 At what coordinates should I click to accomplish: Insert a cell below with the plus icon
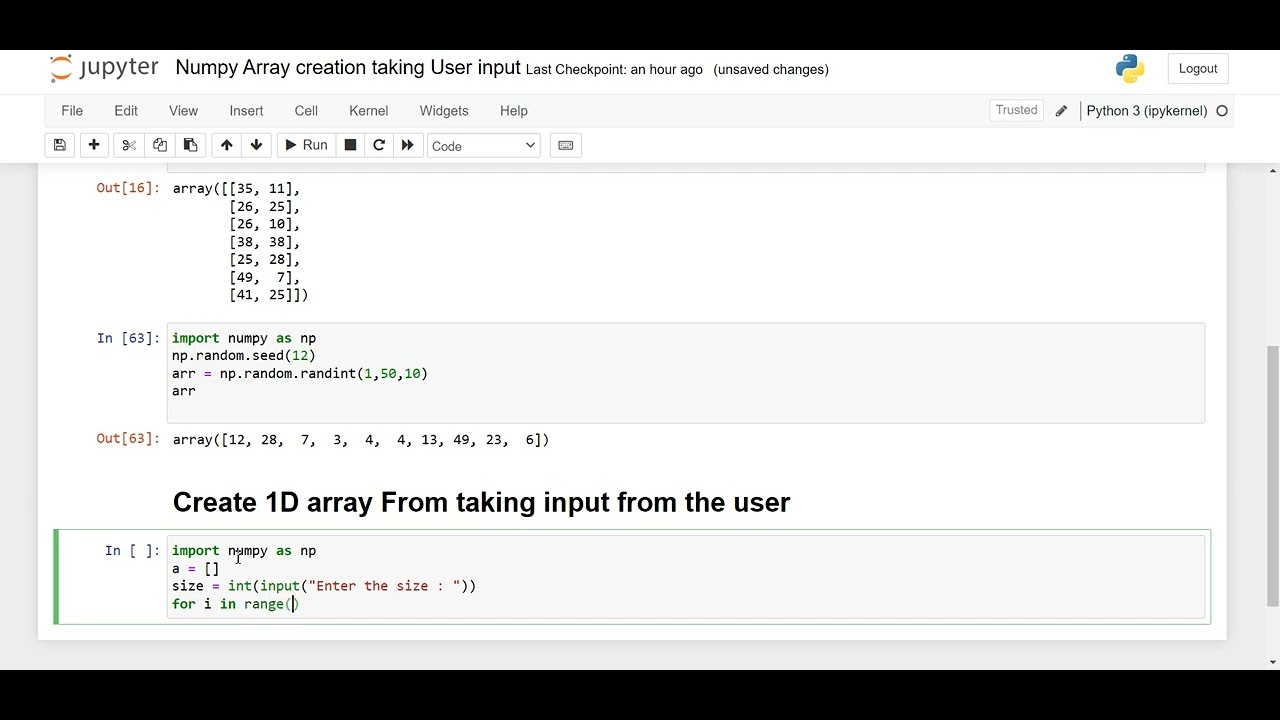[94, 145]
